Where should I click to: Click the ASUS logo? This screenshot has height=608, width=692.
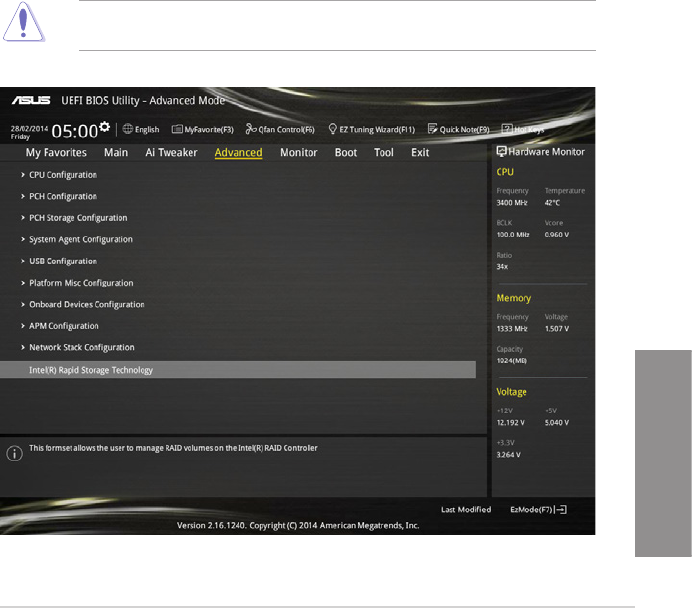tap(31, 100)
